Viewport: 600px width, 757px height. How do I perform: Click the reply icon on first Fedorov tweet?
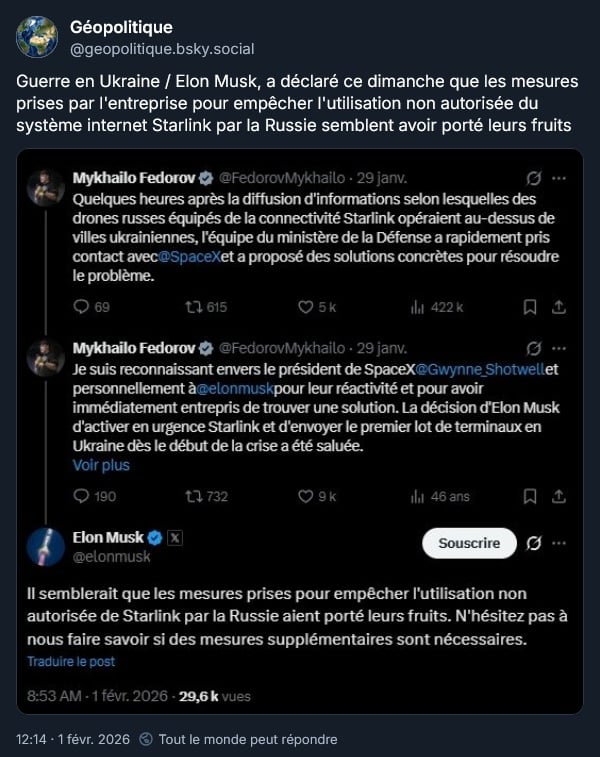(x=82, y=307)
